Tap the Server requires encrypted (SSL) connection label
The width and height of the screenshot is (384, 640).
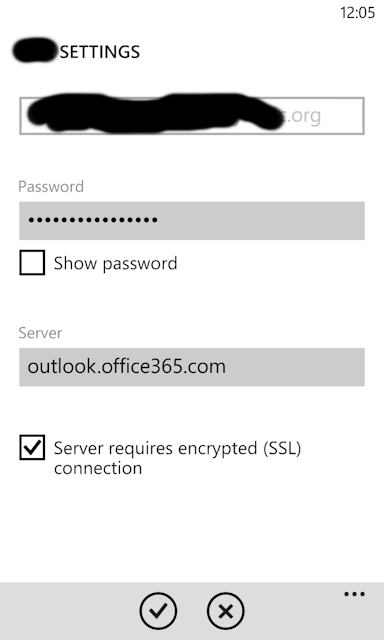178,458
